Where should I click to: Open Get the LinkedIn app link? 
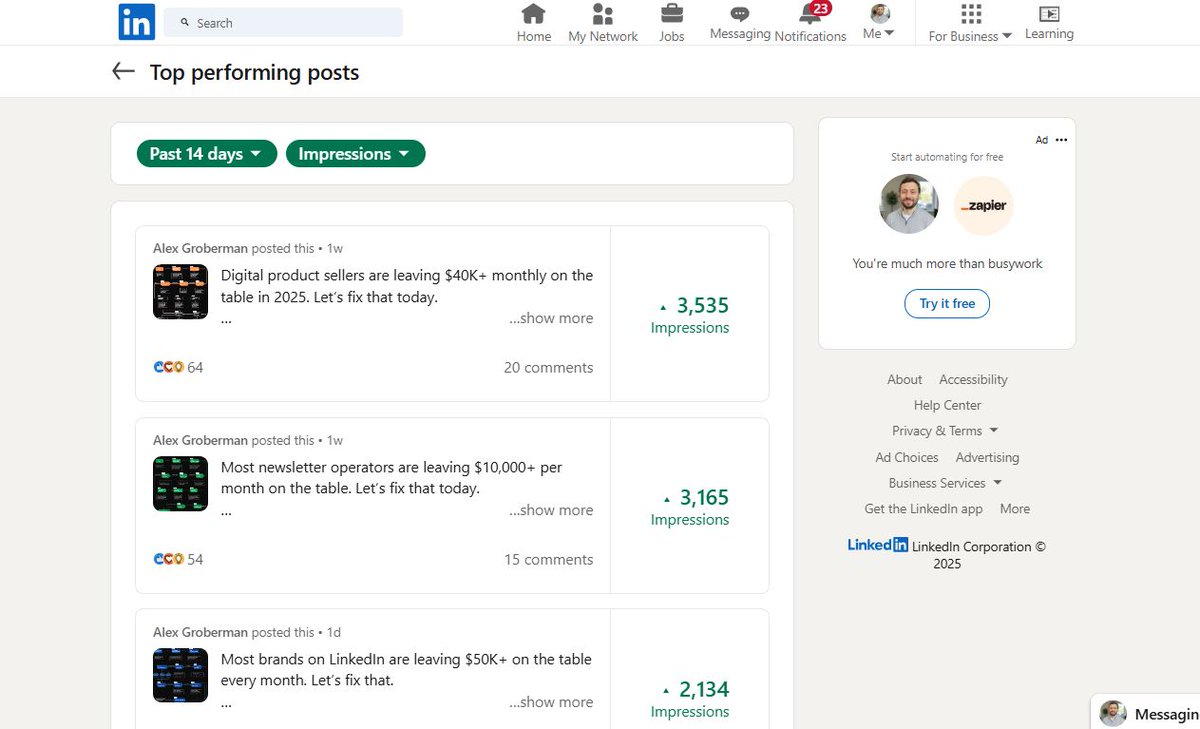tap(923, 509)
